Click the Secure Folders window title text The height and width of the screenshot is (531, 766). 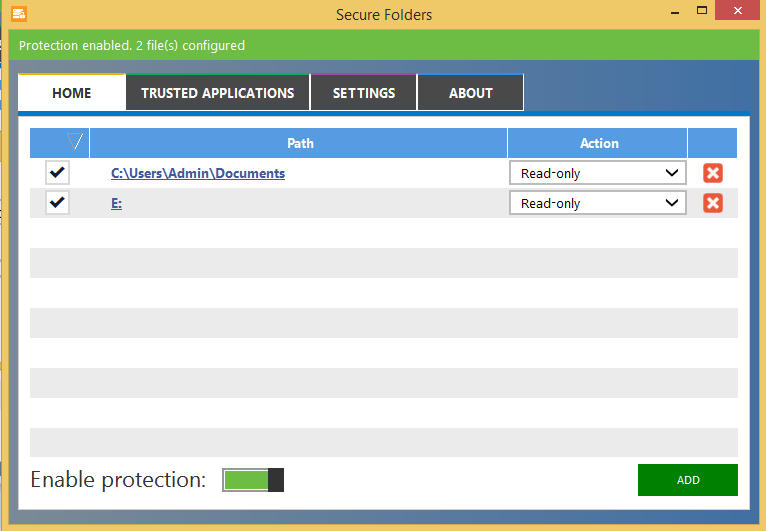(384, 15)
